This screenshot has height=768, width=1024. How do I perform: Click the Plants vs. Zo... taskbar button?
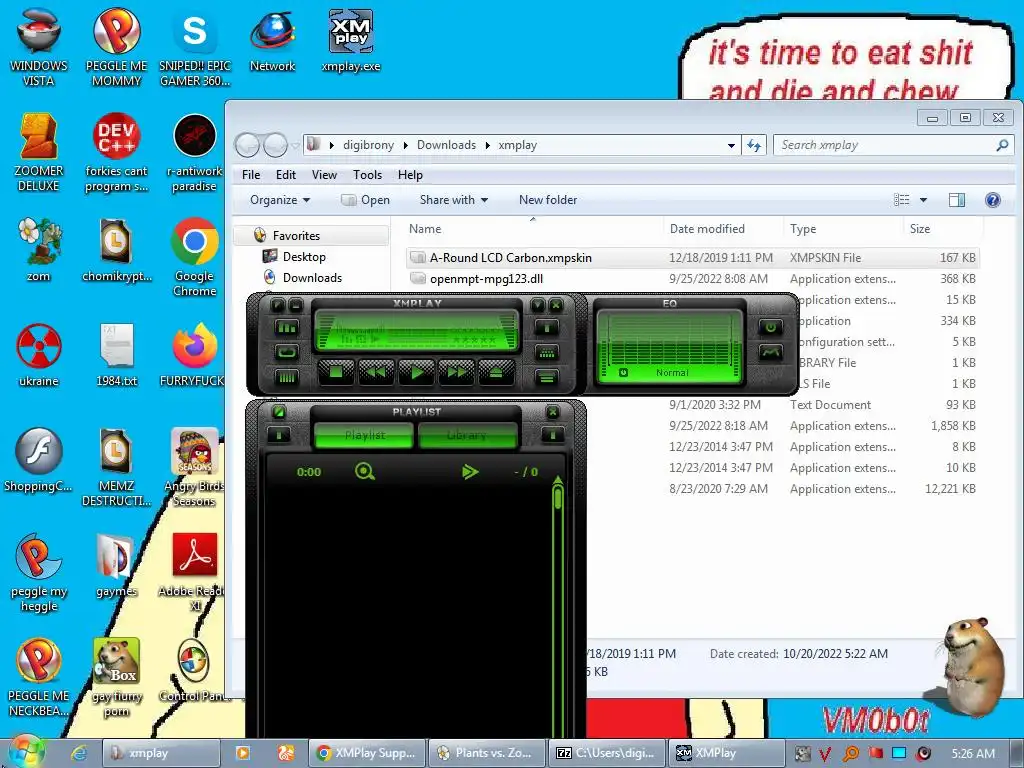point(485,753)
